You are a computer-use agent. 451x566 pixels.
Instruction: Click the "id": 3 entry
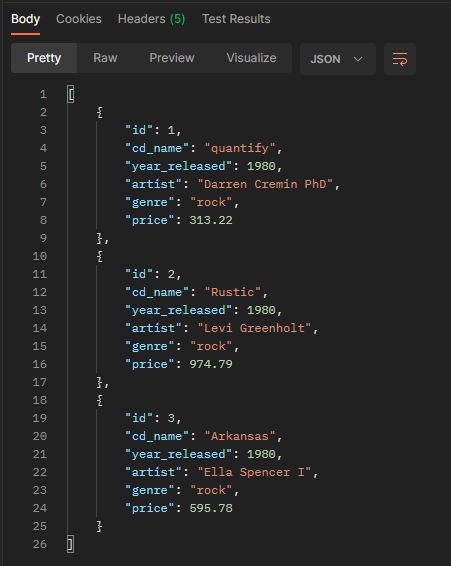point(153,418)
